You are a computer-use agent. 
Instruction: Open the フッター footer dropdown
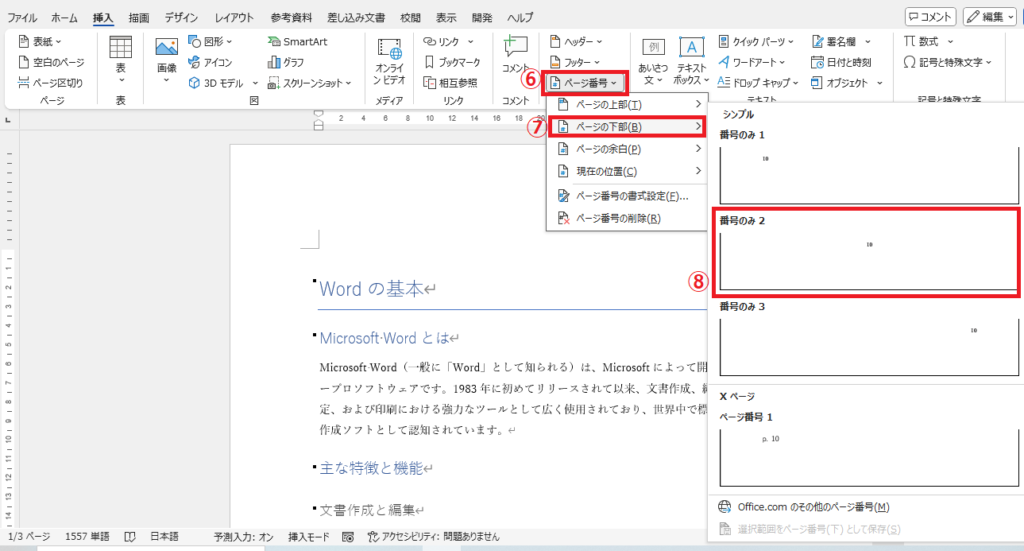(574, 63)
